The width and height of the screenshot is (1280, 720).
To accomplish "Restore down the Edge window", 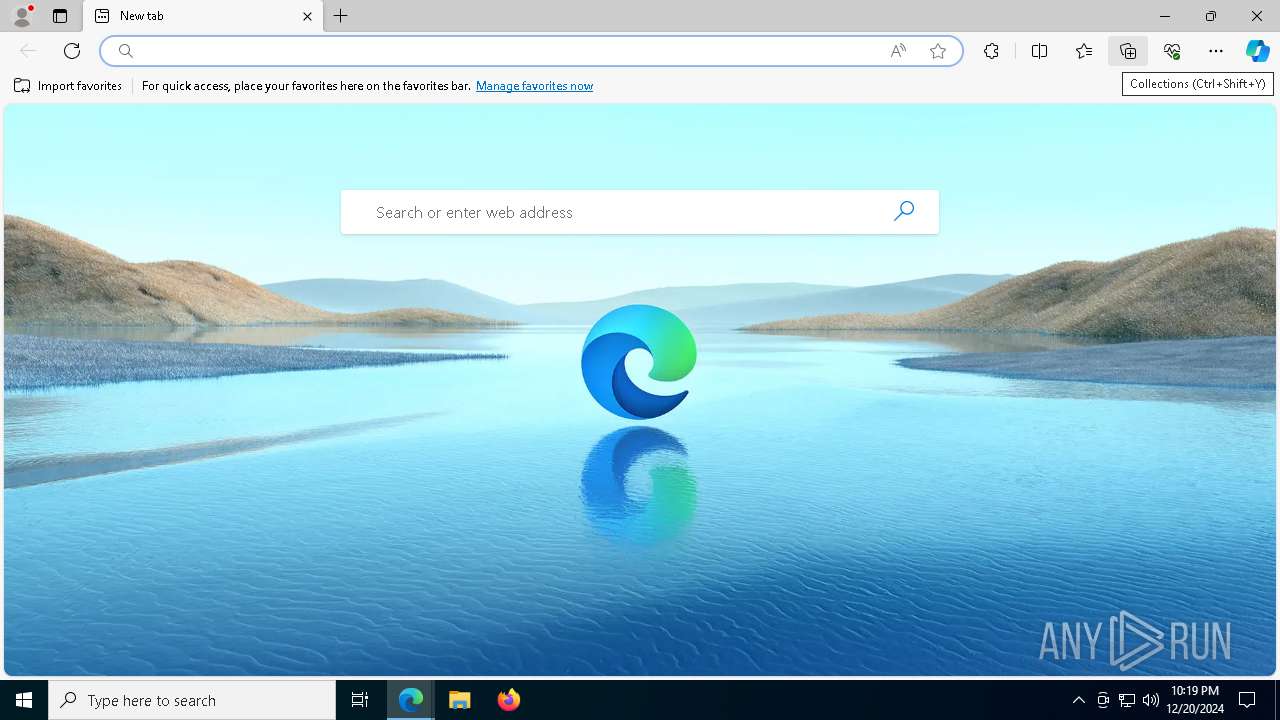I will coord(1211,16).
